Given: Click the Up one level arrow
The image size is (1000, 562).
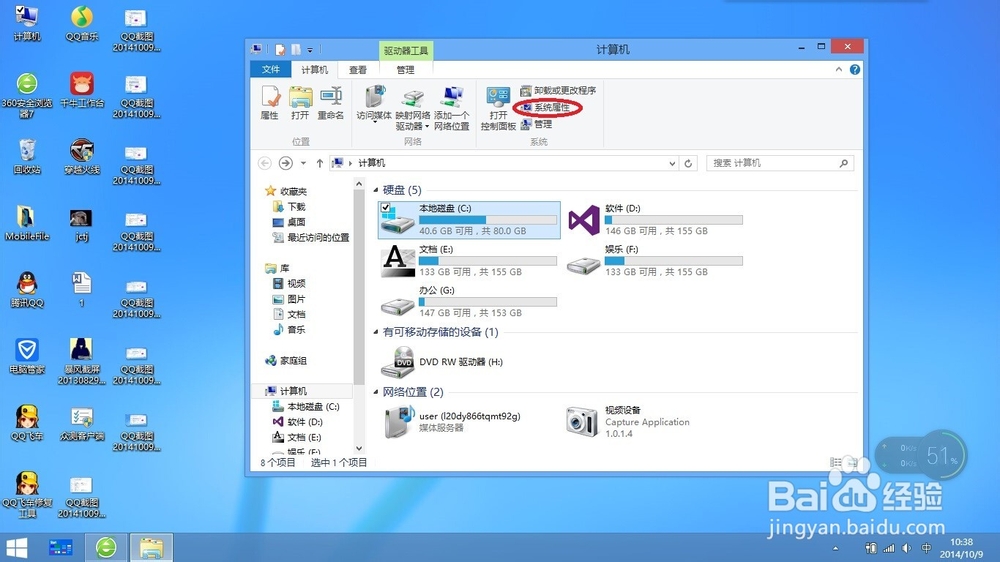Looking at the screenshot, I should 320,163.
